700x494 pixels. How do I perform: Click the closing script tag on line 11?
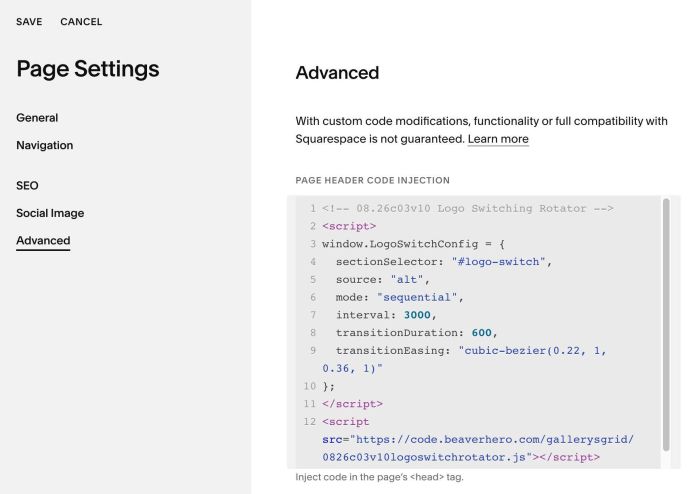point(352,404)
